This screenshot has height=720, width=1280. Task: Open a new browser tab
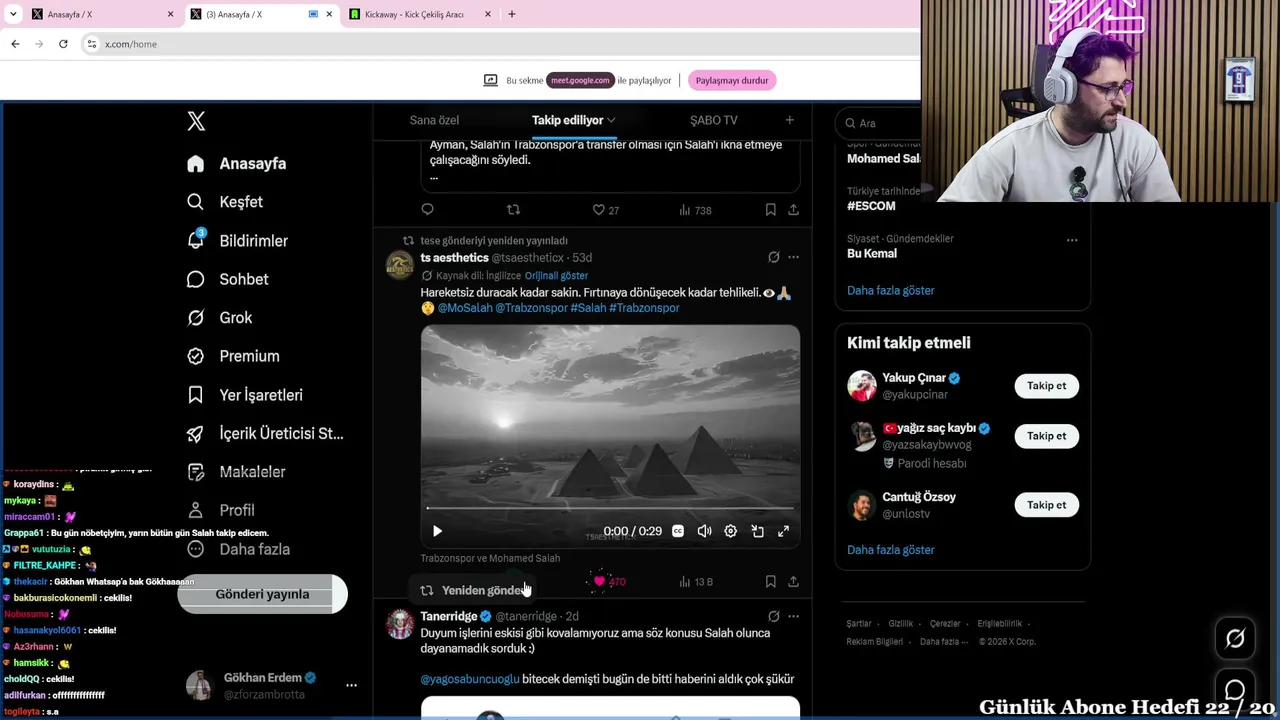(x=512, y=14)
